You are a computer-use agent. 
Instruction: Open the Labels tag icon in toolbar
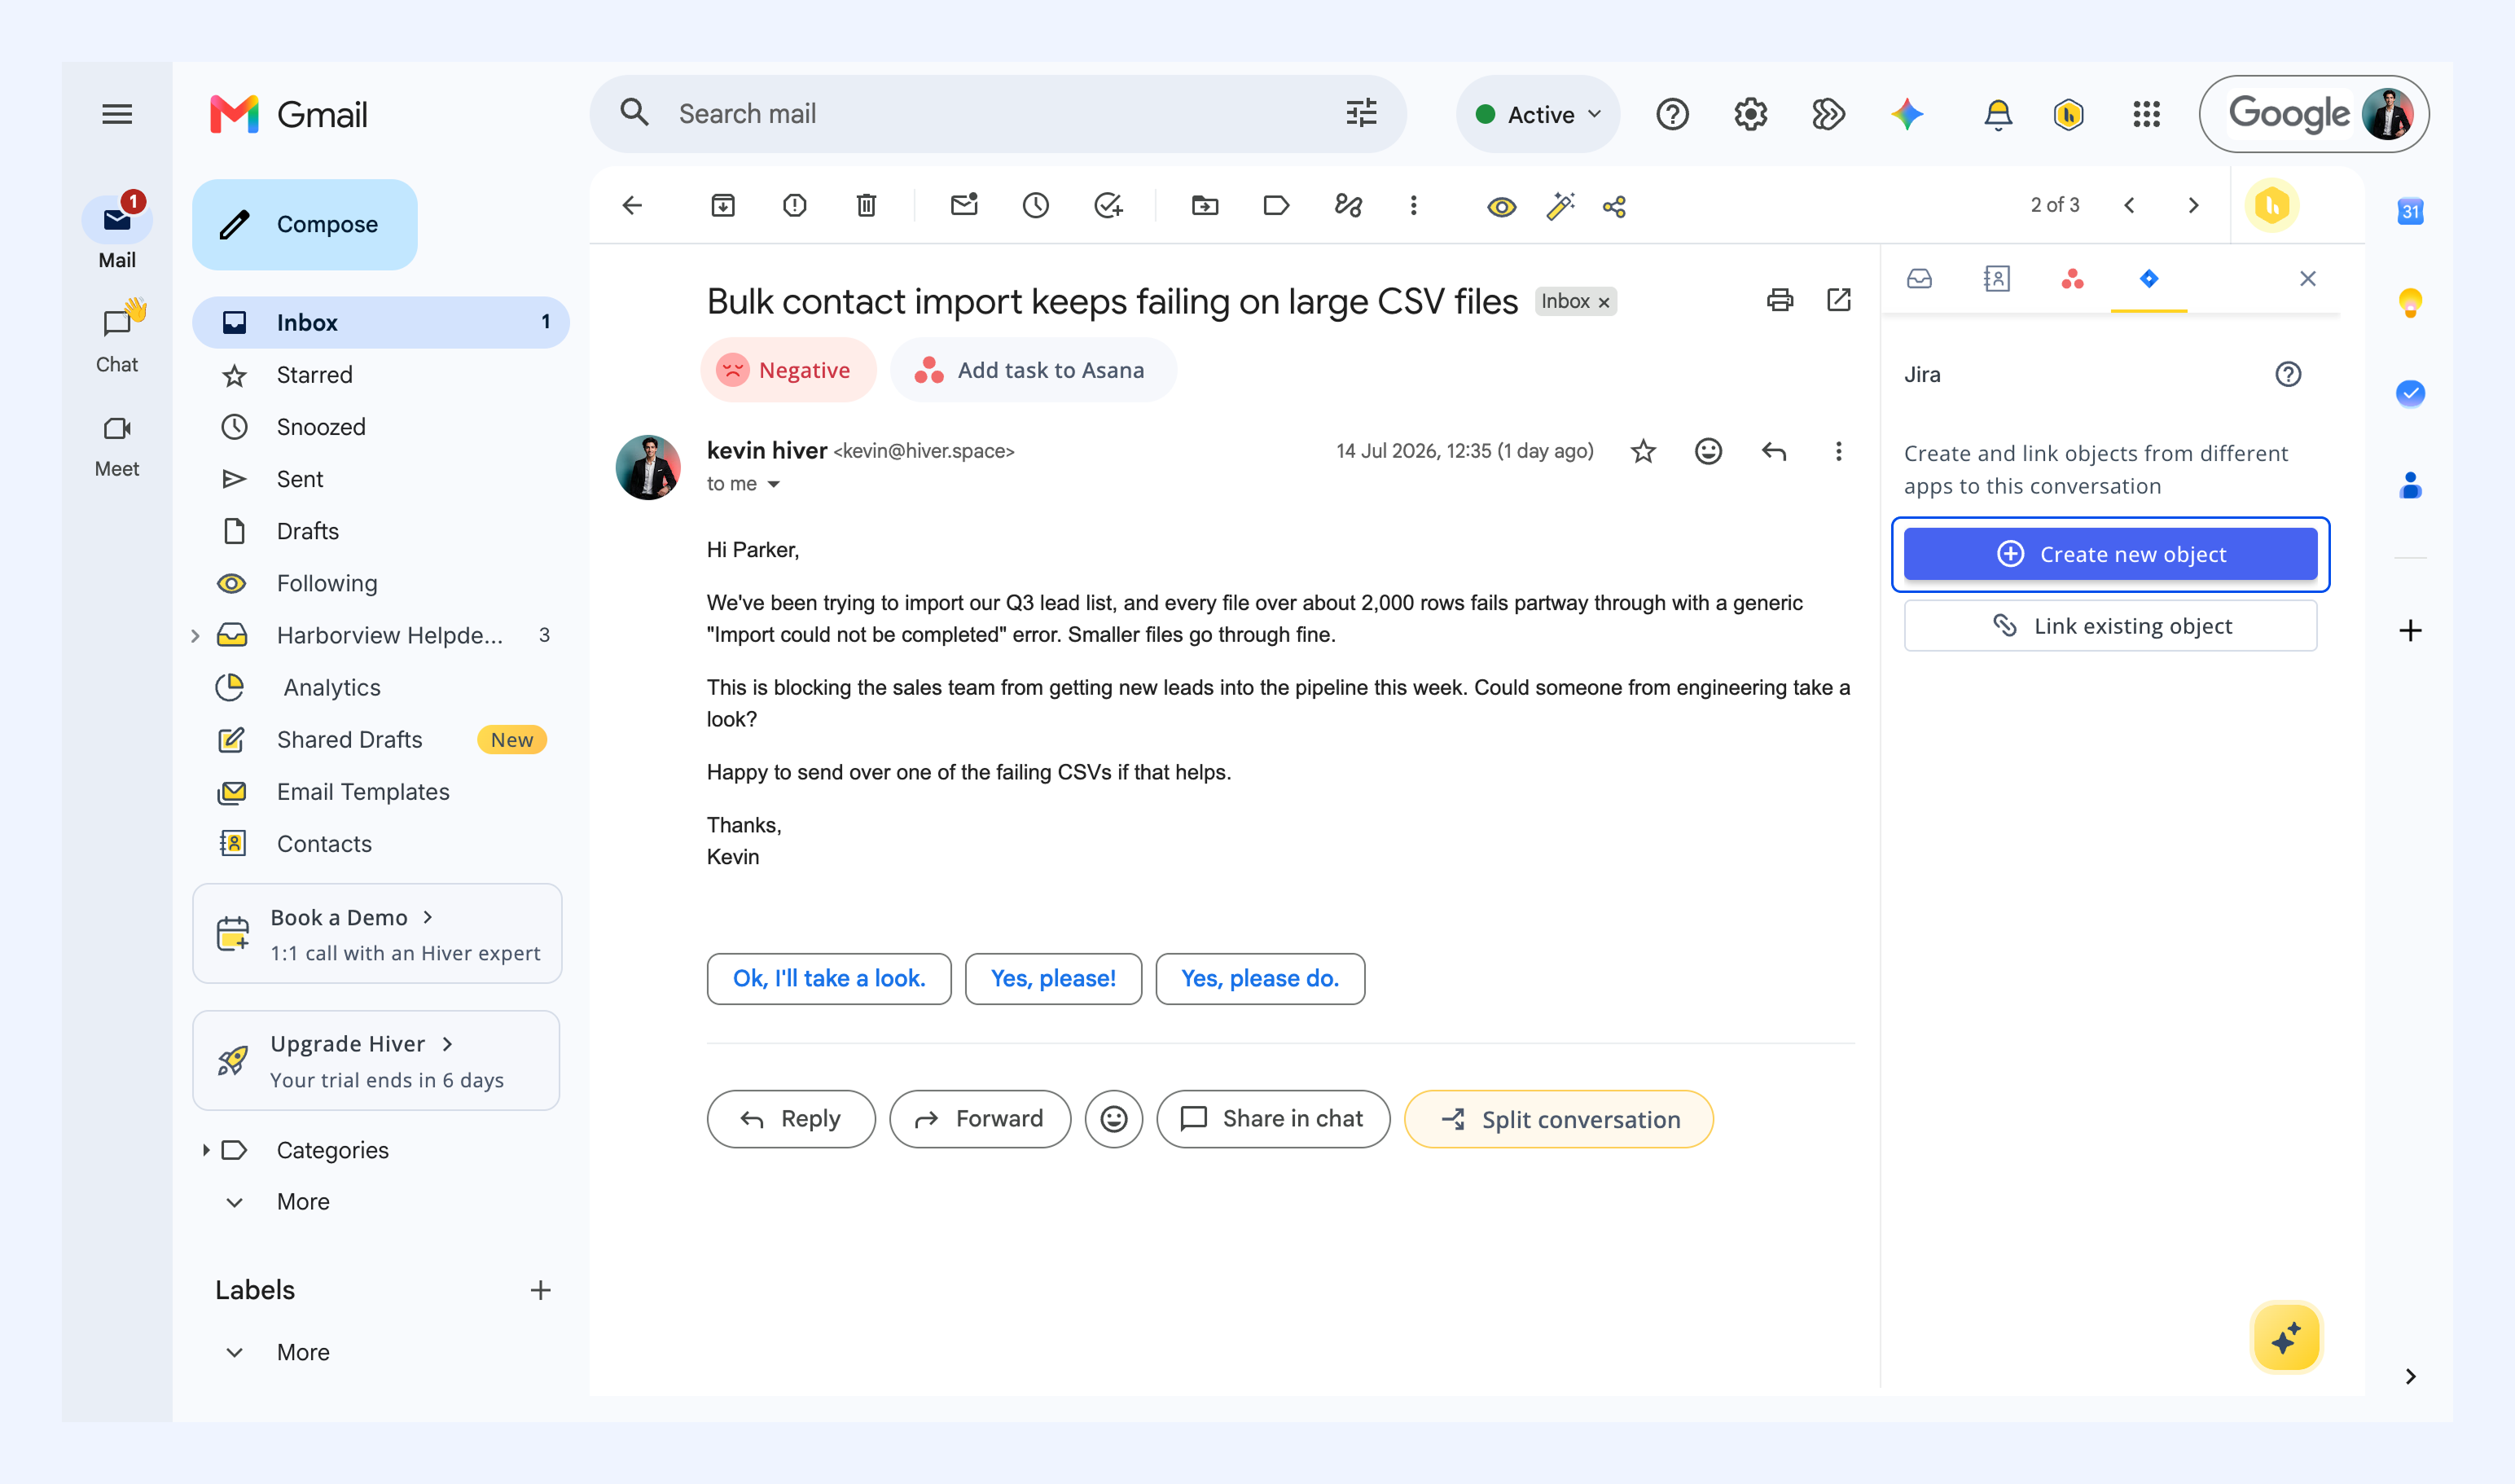pyautogui.click(x=1277, y=206)
